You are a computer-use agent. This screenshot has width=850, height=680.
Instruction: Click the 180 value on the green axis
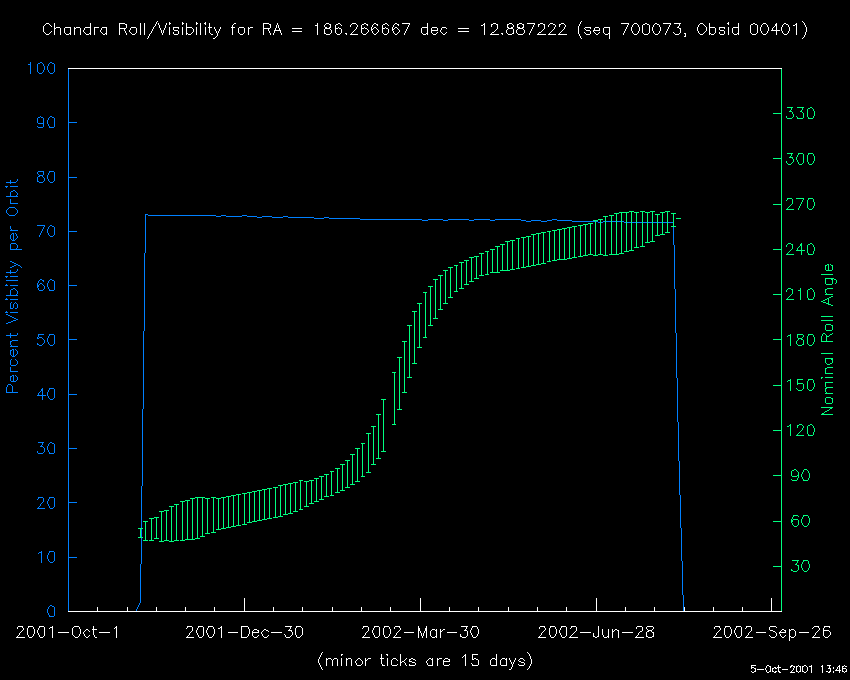point(803,340)
